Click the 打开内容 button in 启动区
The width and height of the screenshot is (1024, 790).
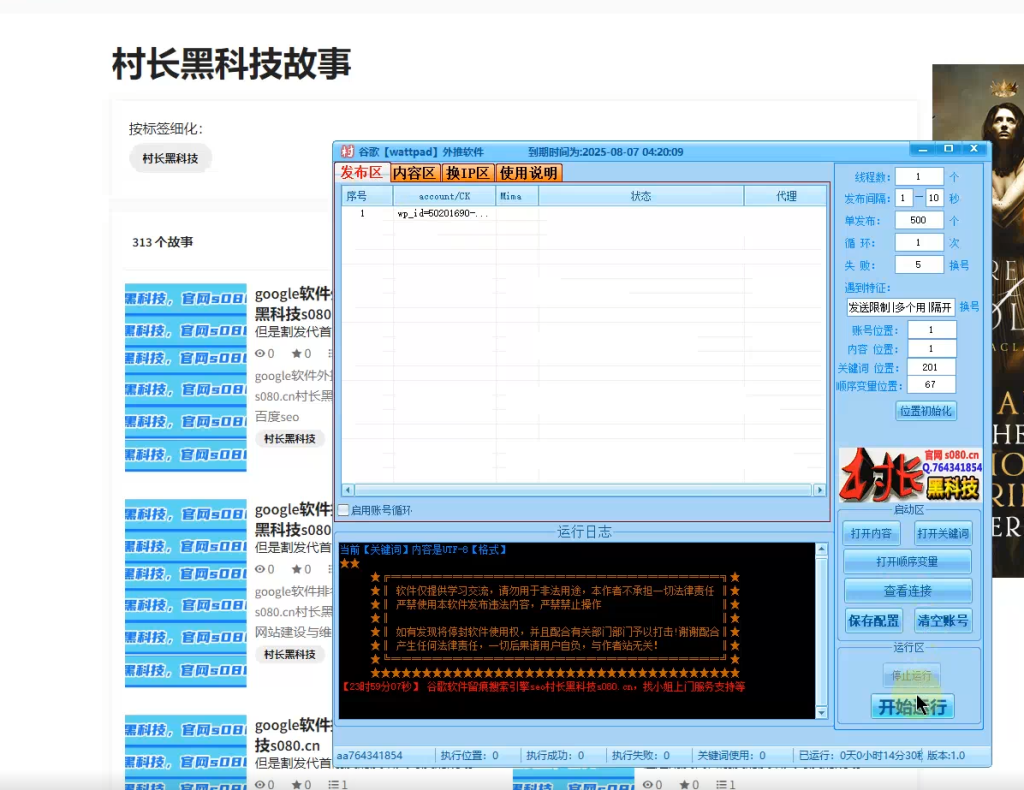872,532
